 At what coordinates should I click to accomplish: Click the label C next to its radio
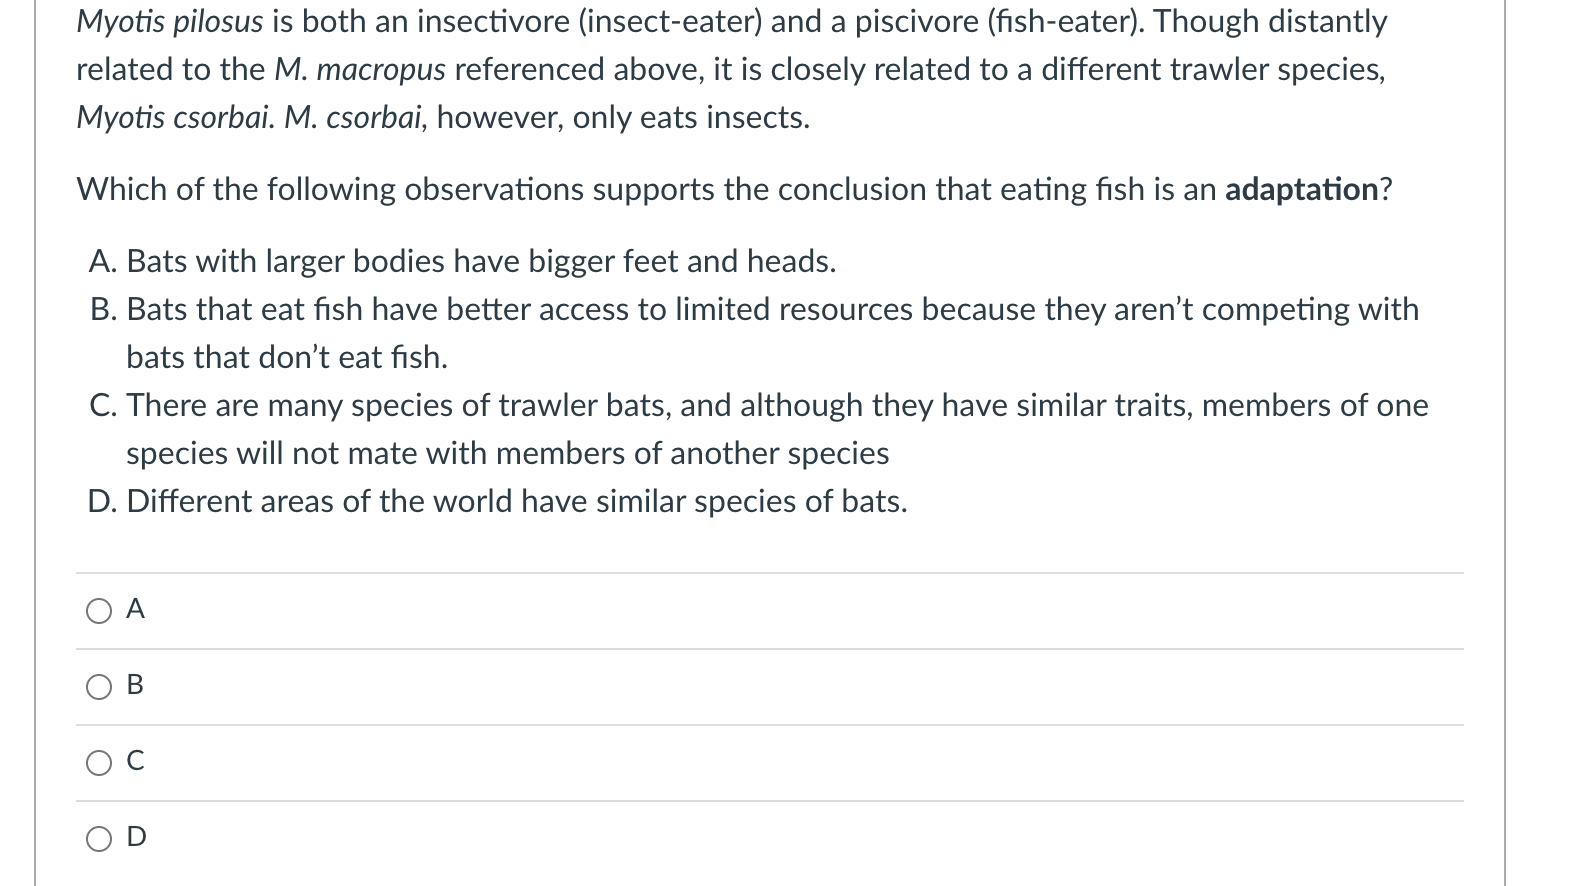pos(135,762)
